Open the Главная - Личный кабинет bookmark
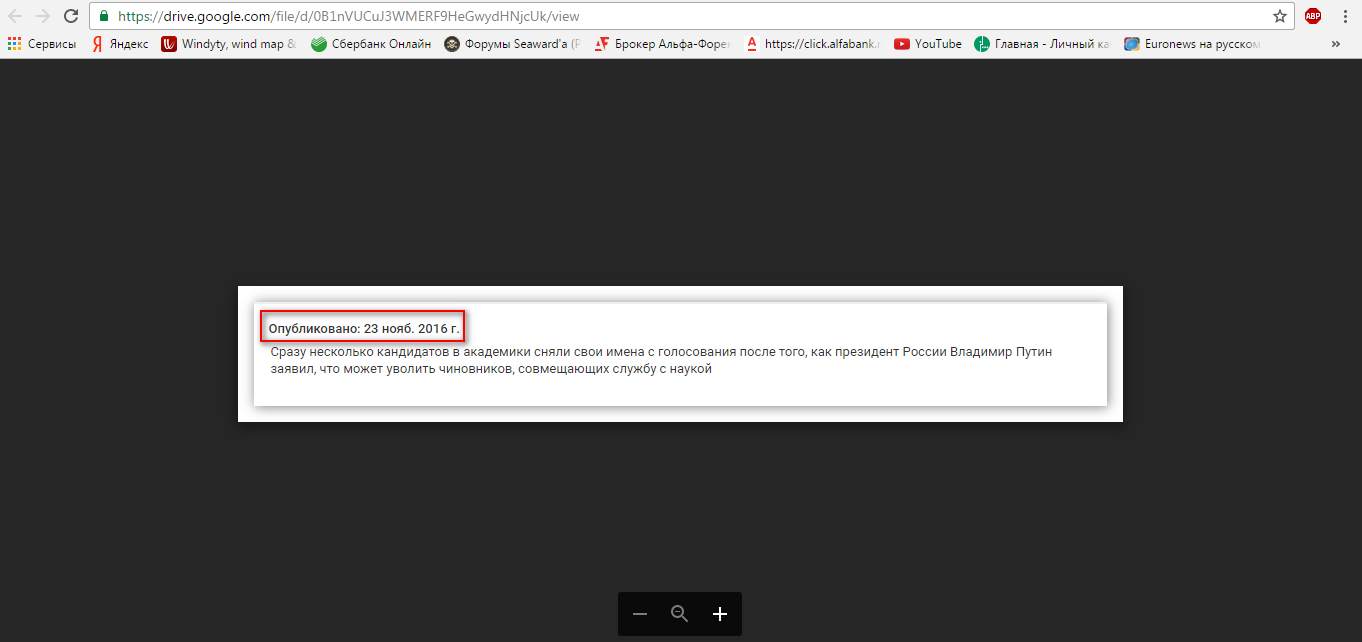 [x=1042, y=44]
